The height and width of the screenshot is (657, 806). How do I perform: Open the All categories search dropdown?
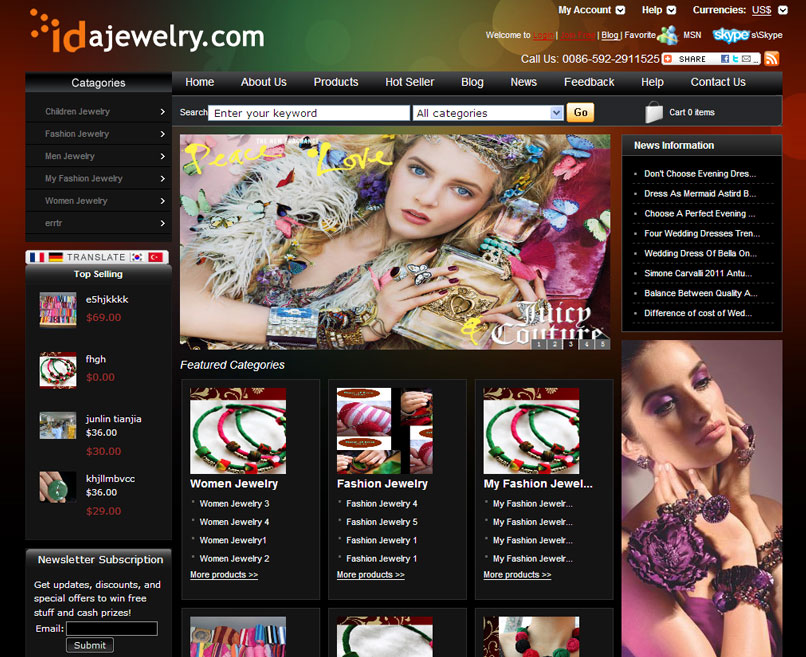(x=488, y=113)
